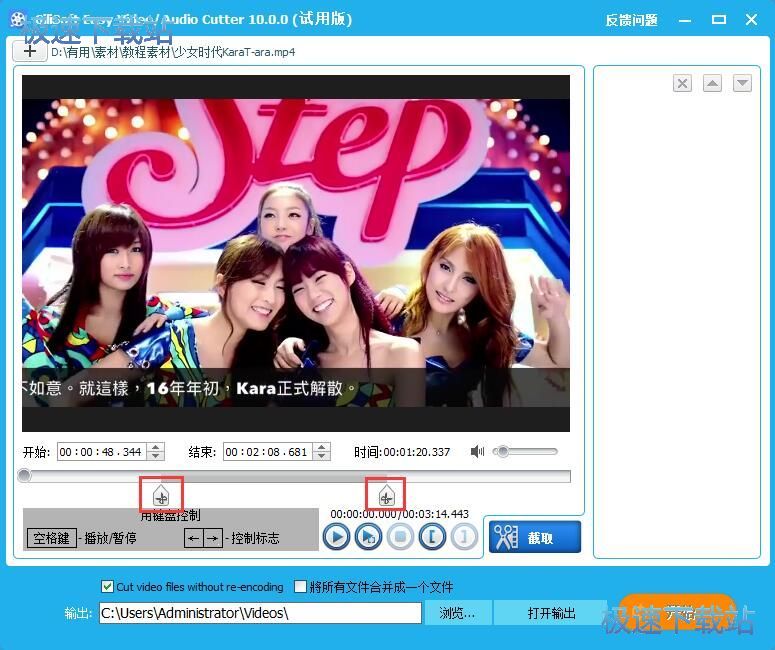Click the playback position knob
775x650 pixels.
24,476
